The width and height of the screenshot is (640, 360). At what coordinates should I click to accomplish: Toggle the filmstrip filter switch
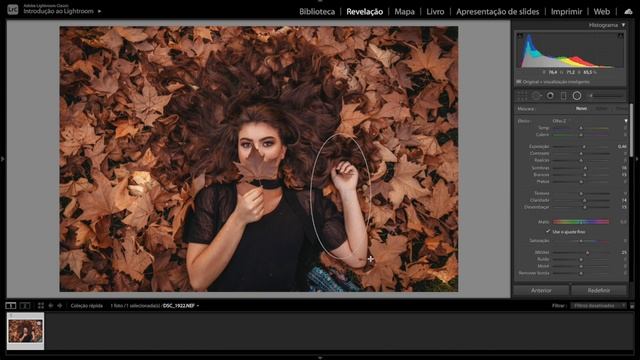[x=632, y=305]
